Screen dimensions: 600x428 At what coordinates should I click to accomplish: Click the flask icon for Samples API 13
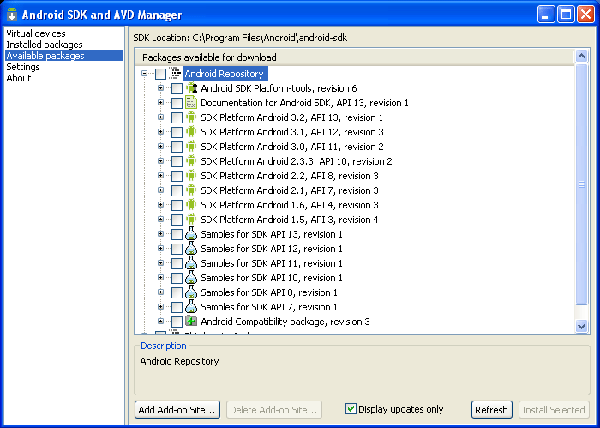tap(191, 234)
